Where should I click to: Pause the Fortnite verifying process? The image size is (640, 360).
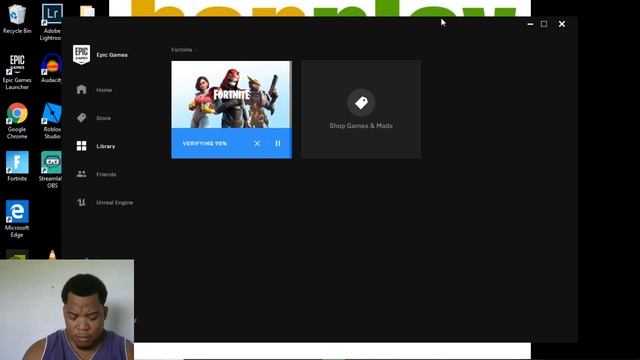[x=278, y=143]
